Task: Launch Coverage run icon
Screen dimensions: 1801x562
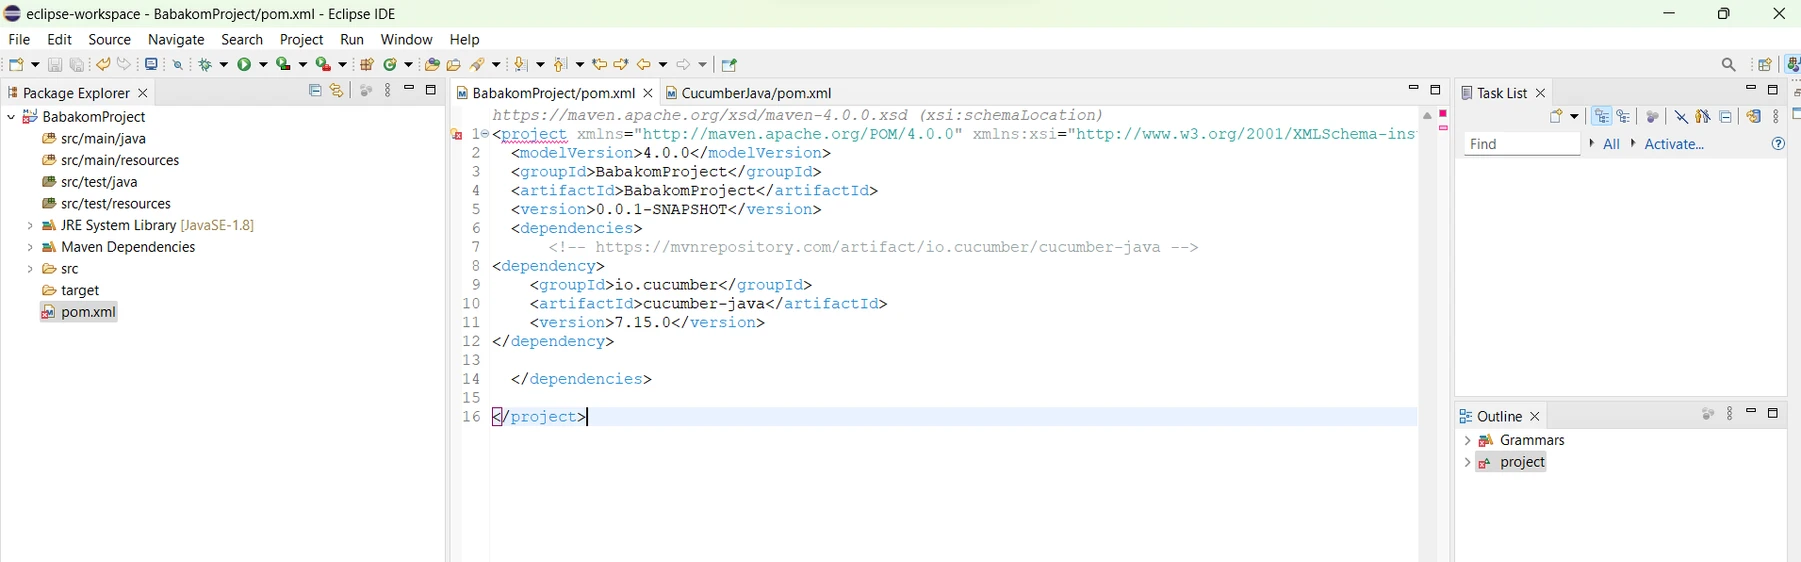Action: [x=284, y=65]
